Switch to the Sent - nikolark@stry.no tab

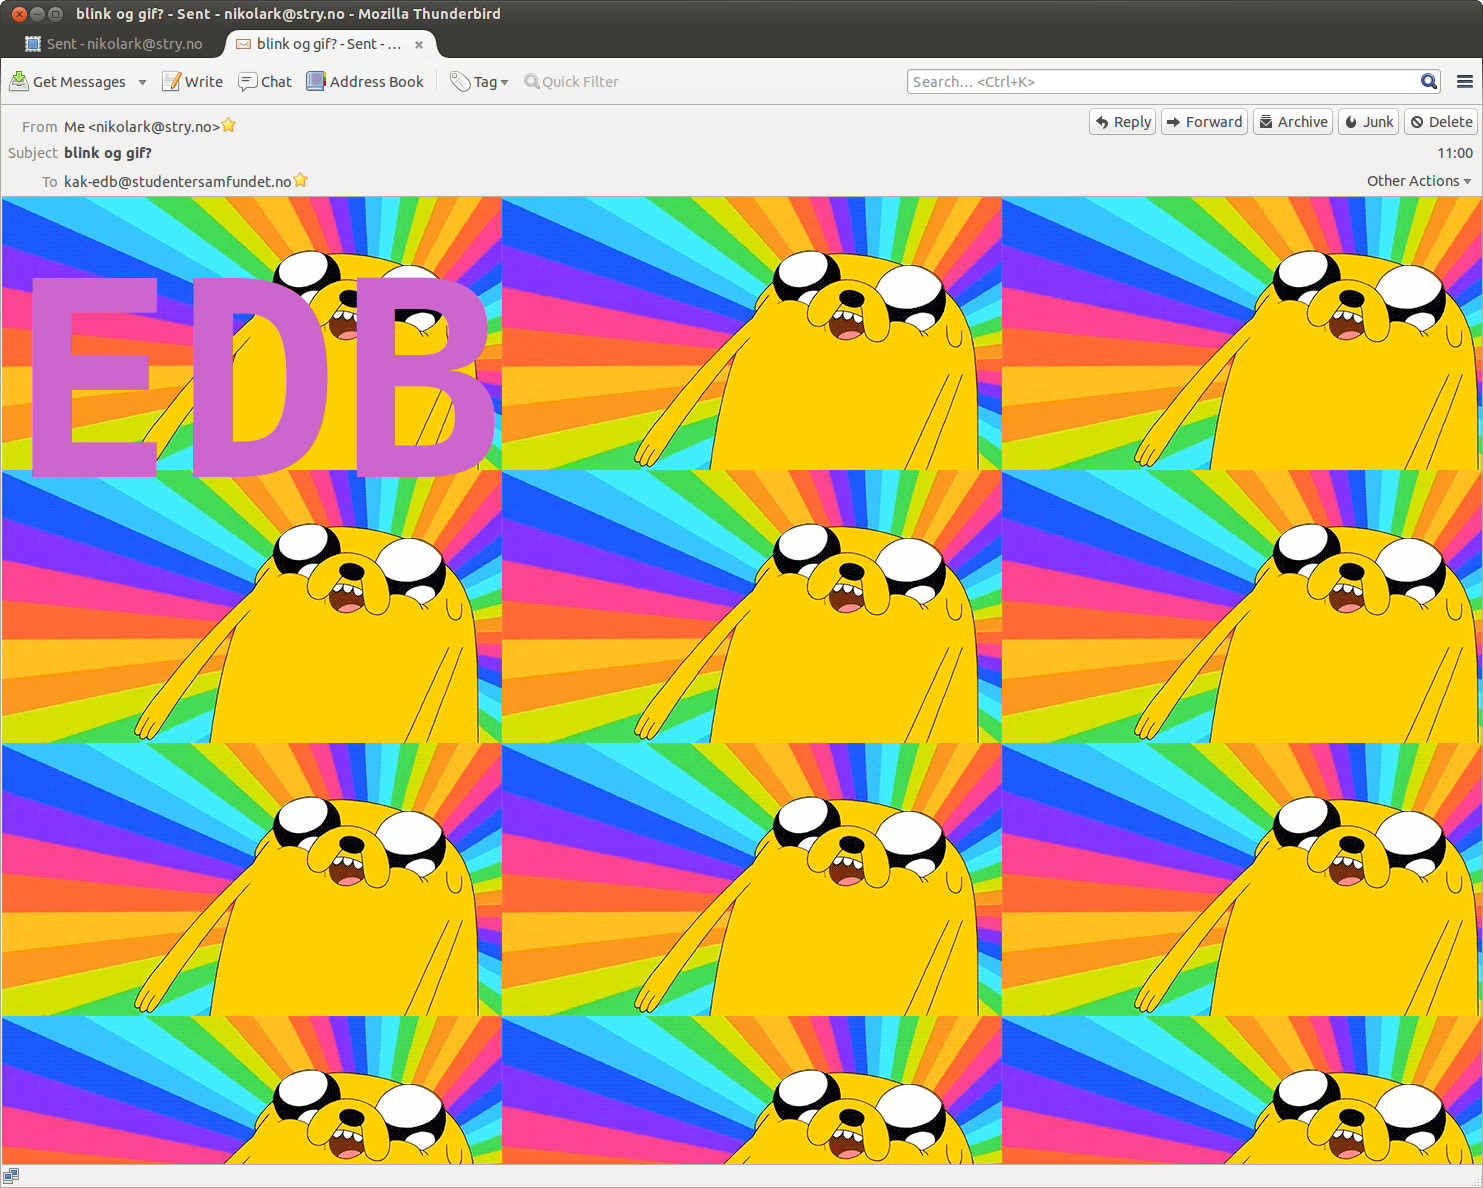pos(114,44)
